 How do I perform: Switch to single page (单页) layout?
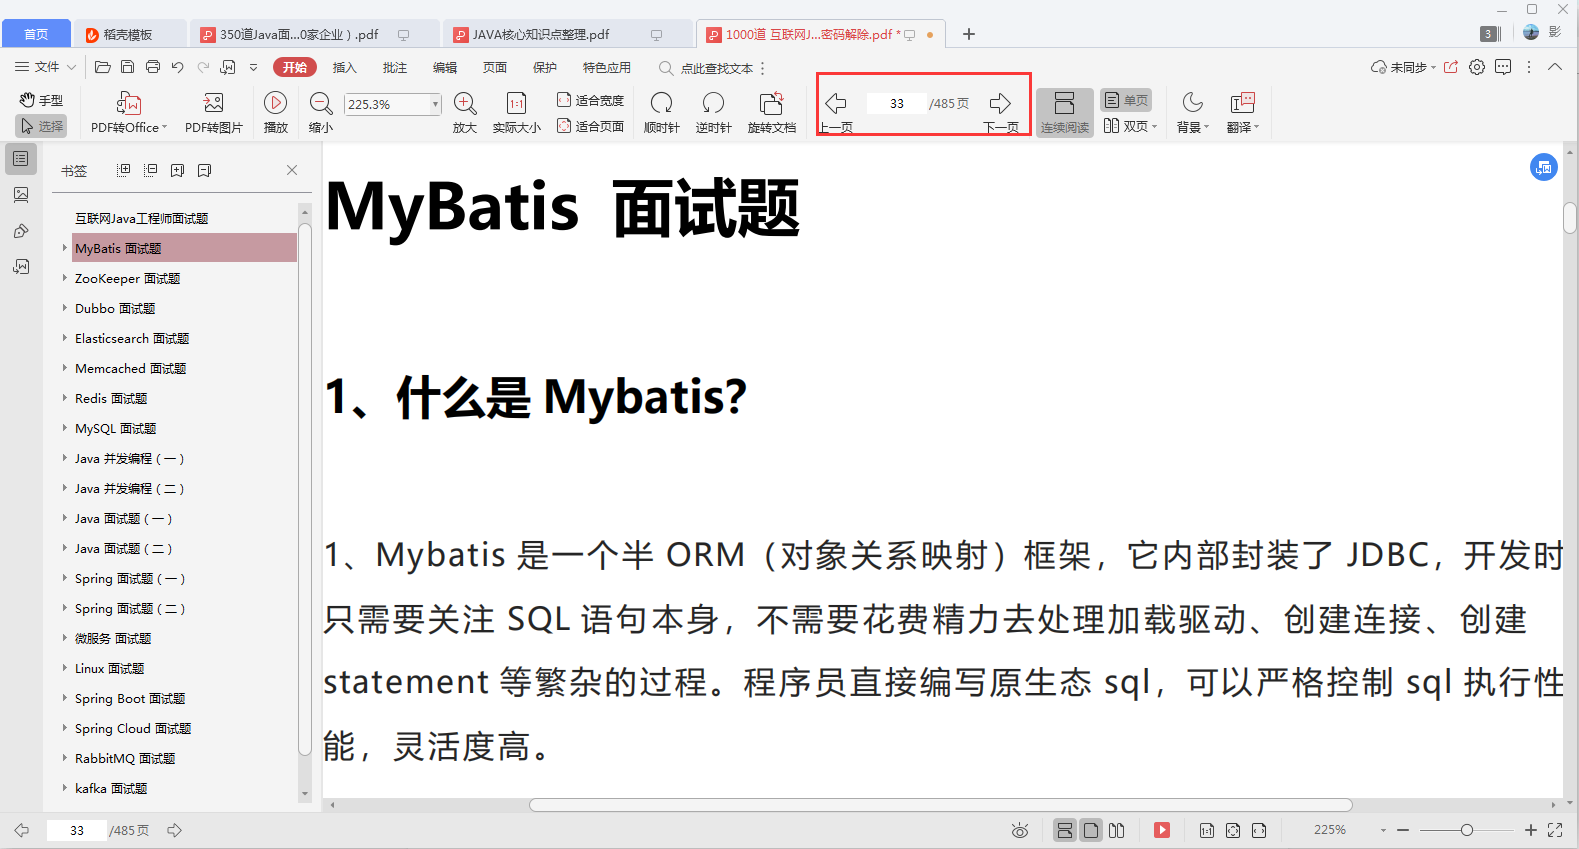coord(1126,100)
